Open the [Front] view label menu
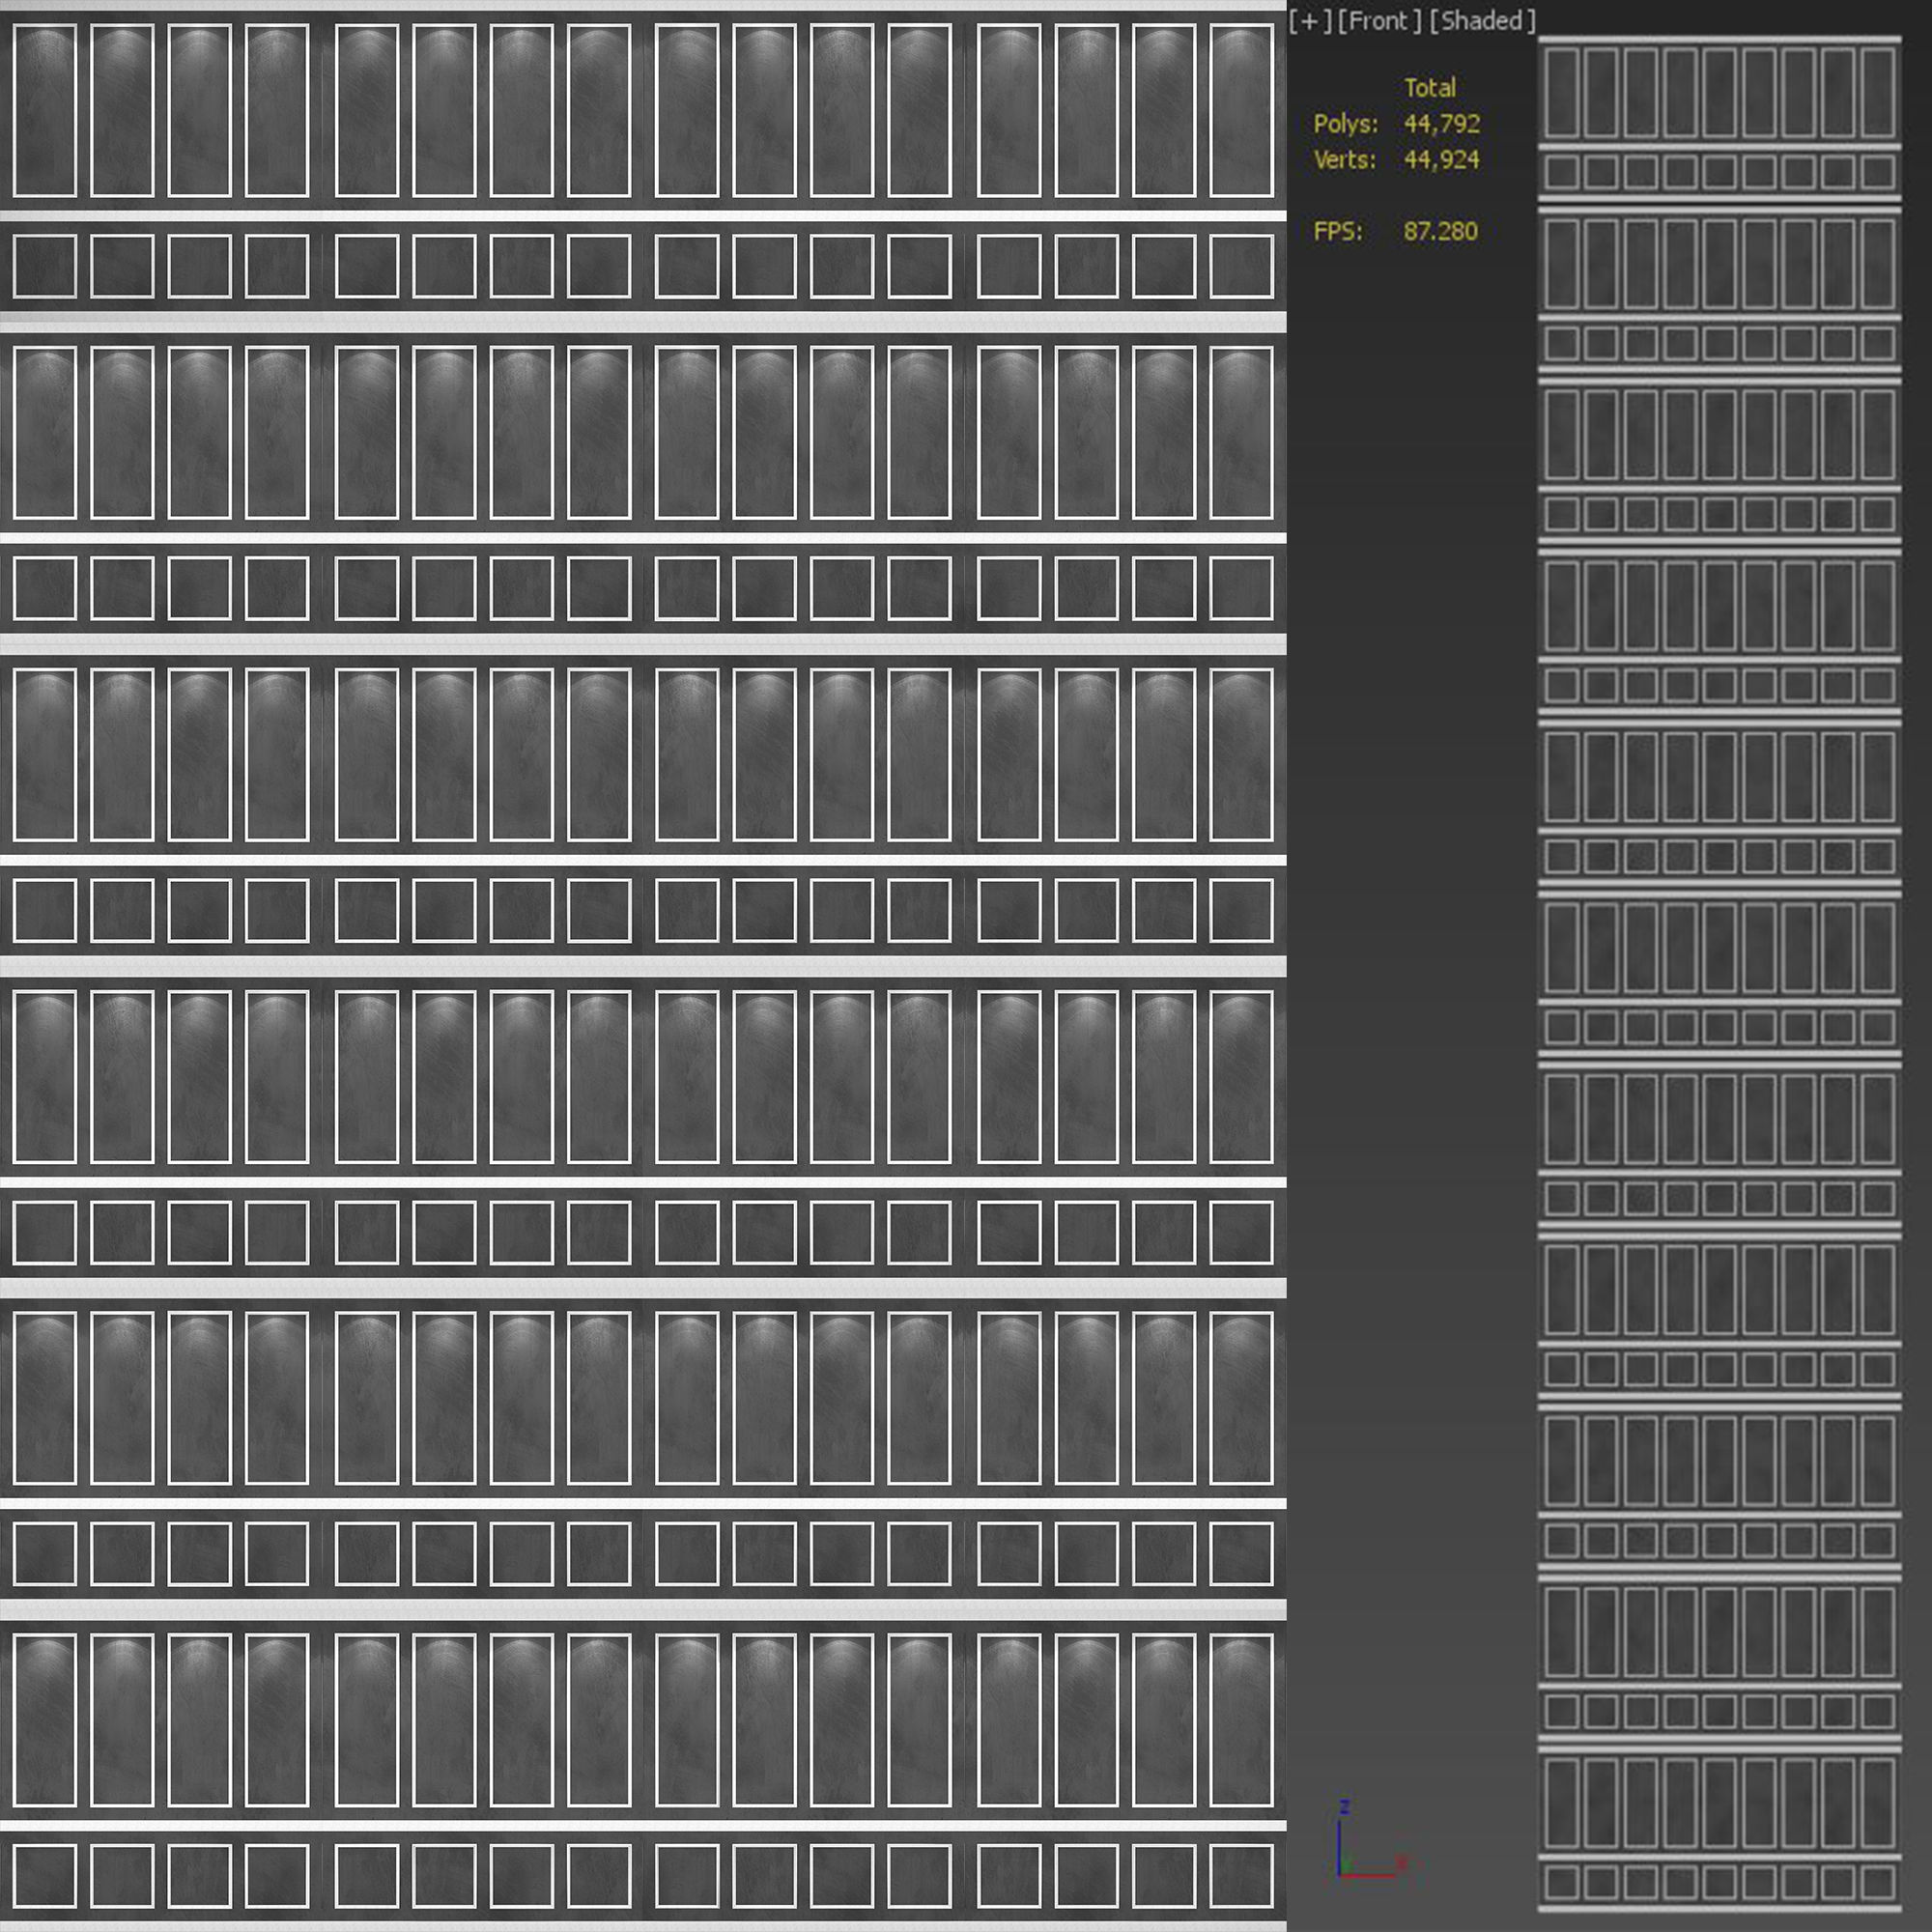 pos(1379,21)
